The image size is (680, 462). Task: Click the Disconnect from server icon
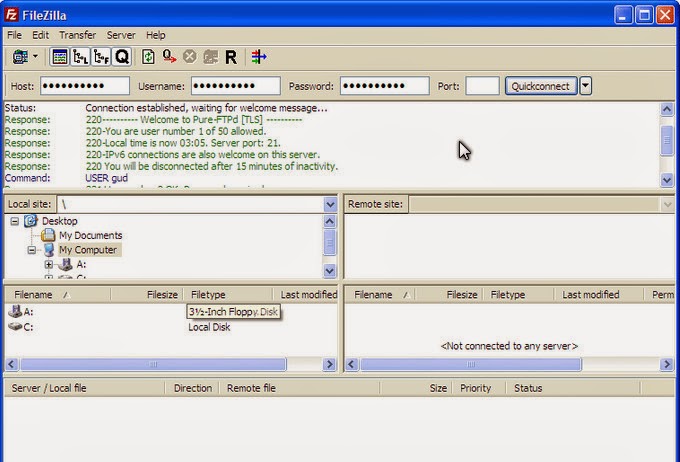point(211,57)
